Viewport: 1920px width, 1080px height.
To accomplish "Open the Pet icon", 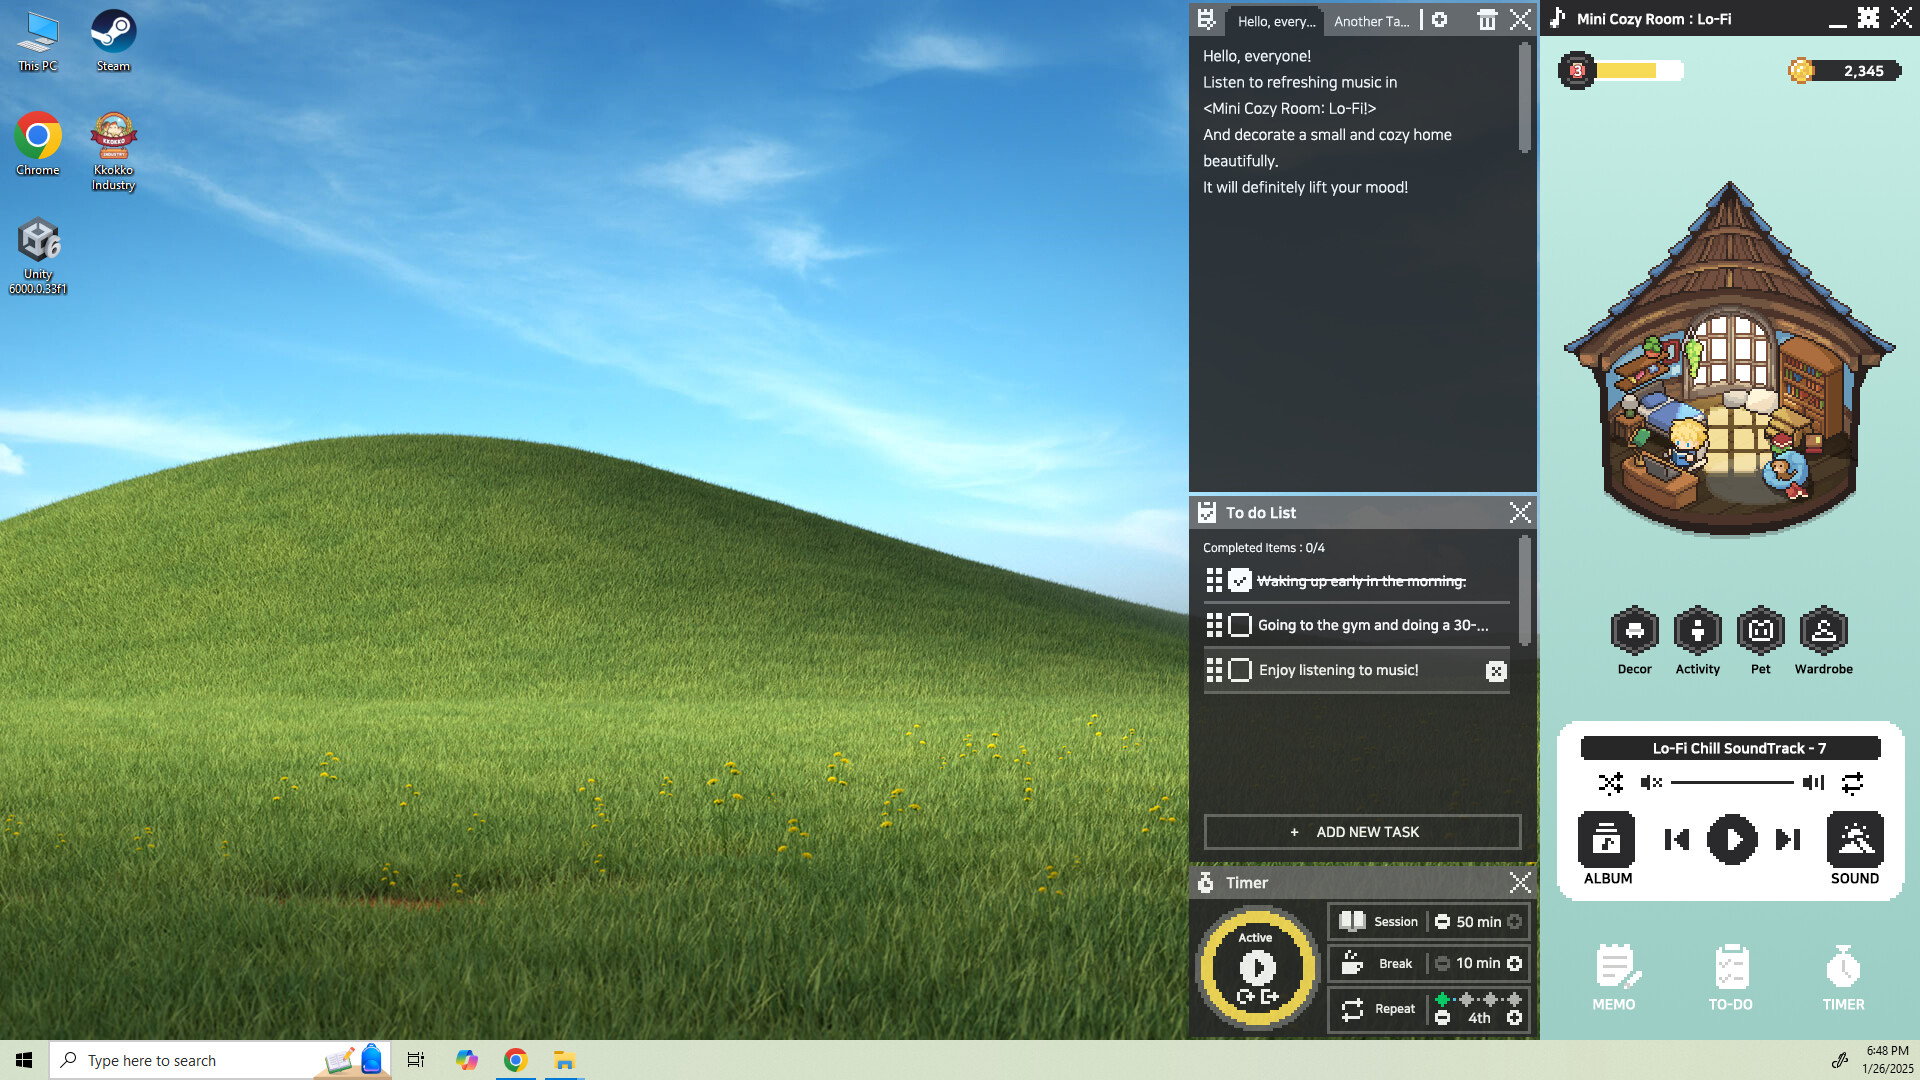I will pos(1760,631).
